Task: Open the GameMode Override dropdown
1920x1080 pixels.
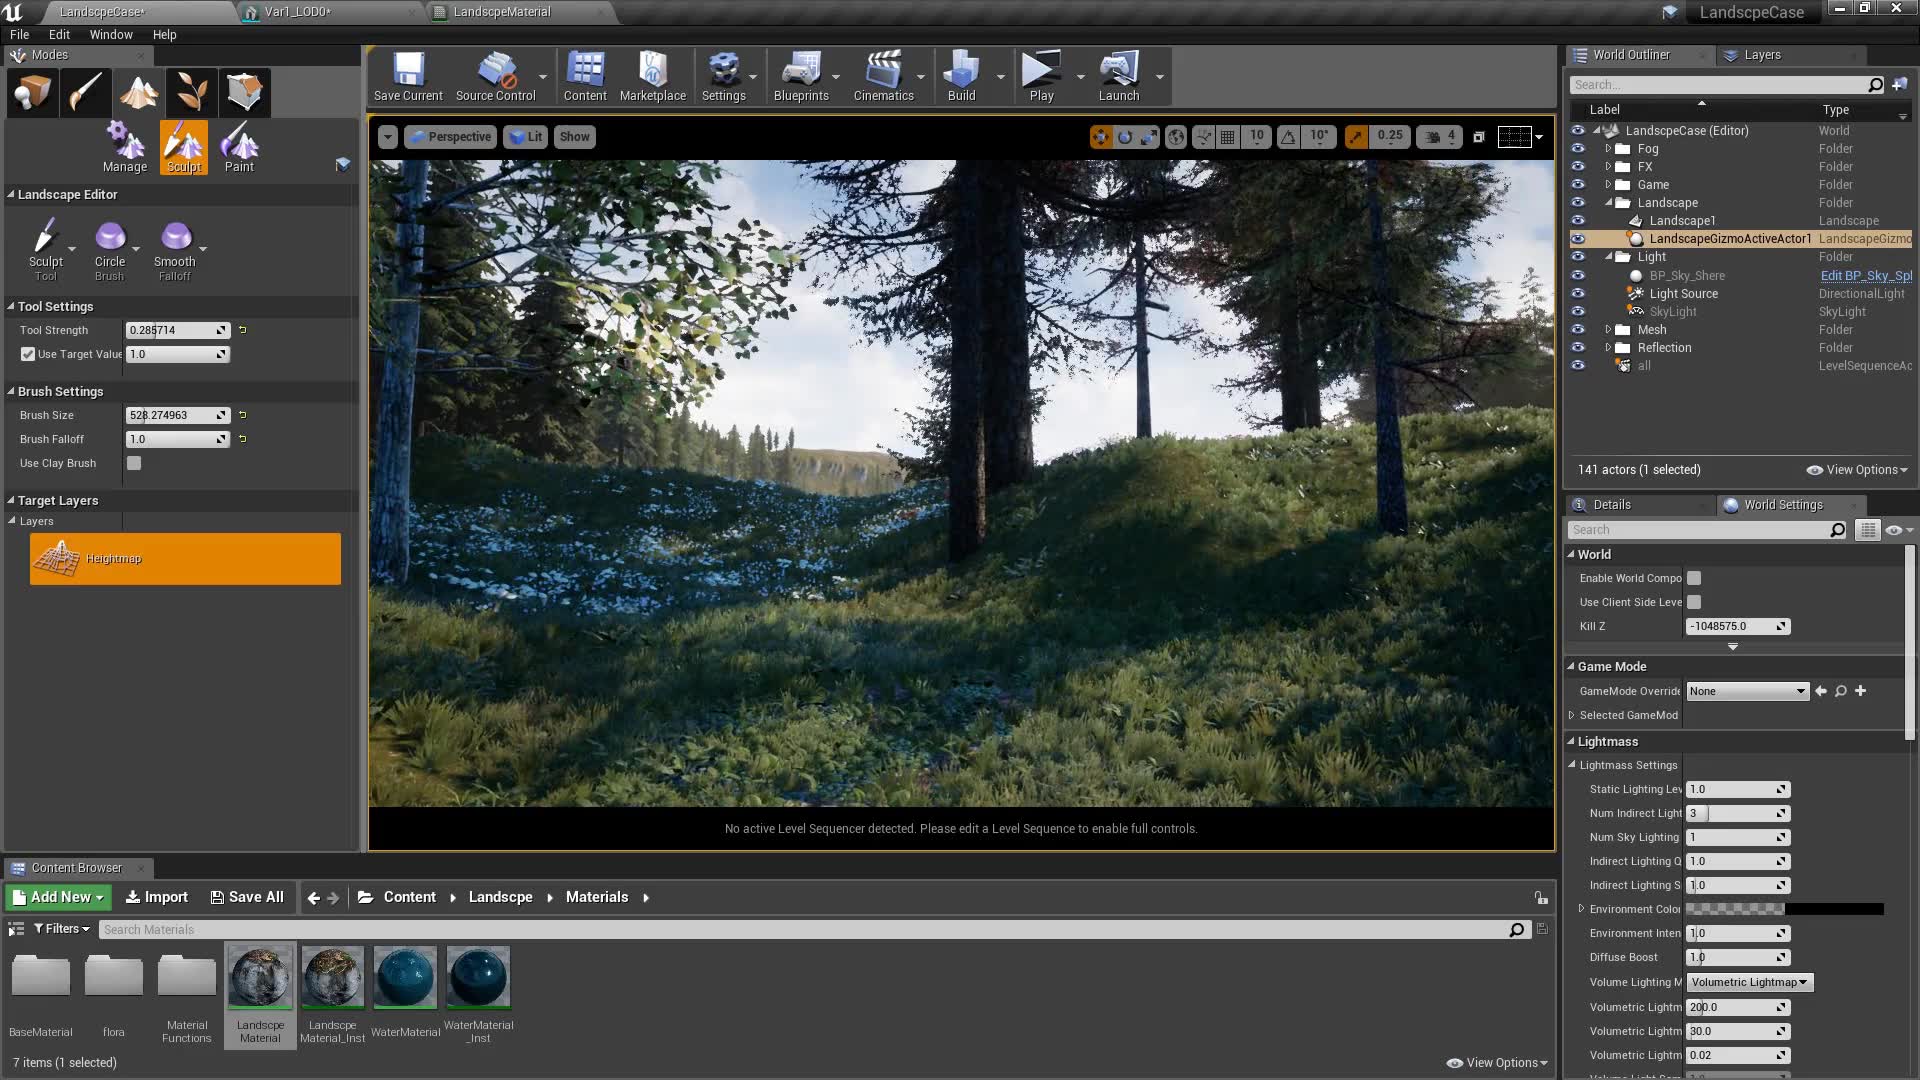Action: point(1746,691)
